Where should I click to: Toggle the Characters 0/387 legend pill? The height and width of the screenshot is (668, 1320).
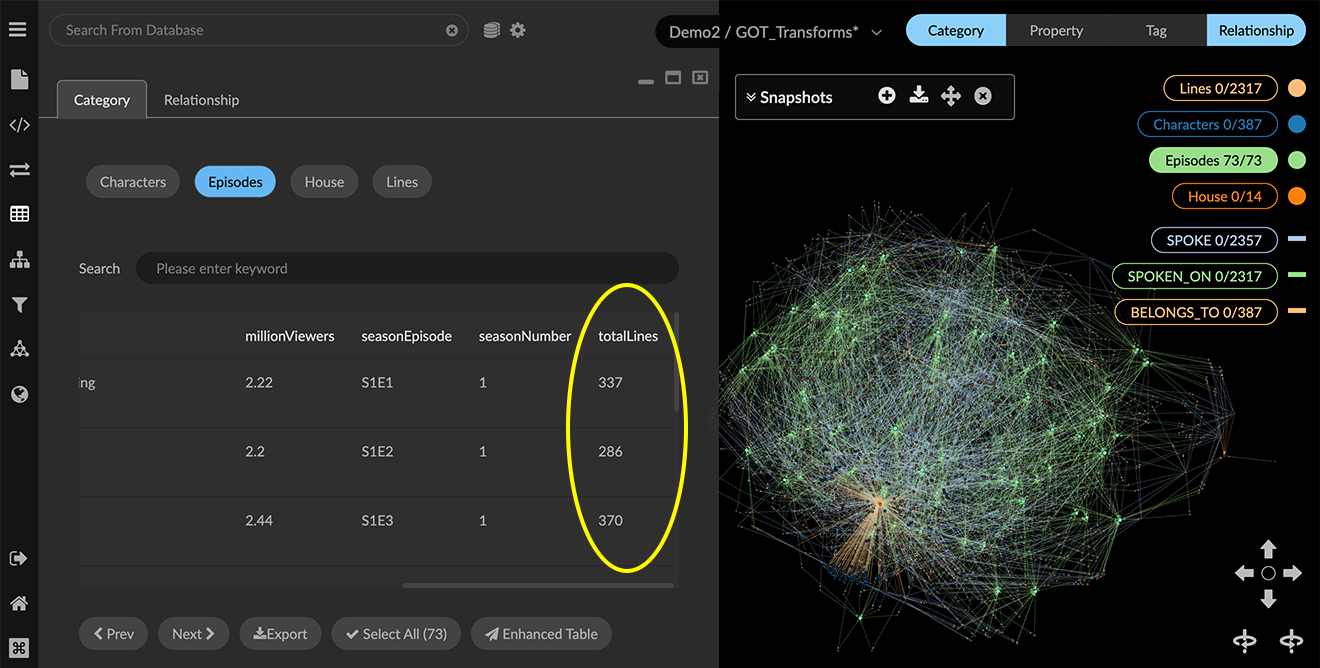tap(1207, 124)
